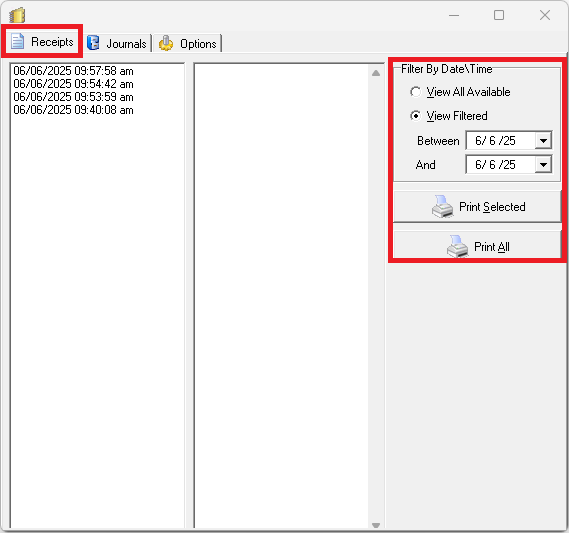Minimize the receipts window

coord(454,15)
